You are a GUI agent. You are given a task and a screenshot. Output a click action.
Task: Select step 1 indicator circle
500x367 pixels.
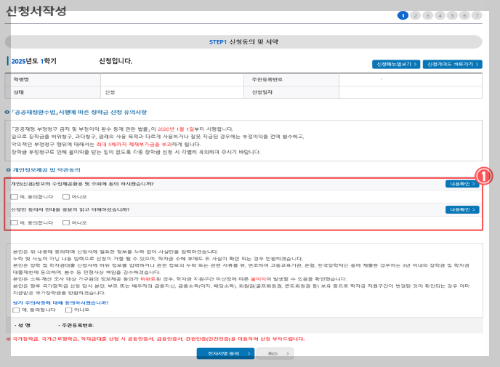[403, 16]
